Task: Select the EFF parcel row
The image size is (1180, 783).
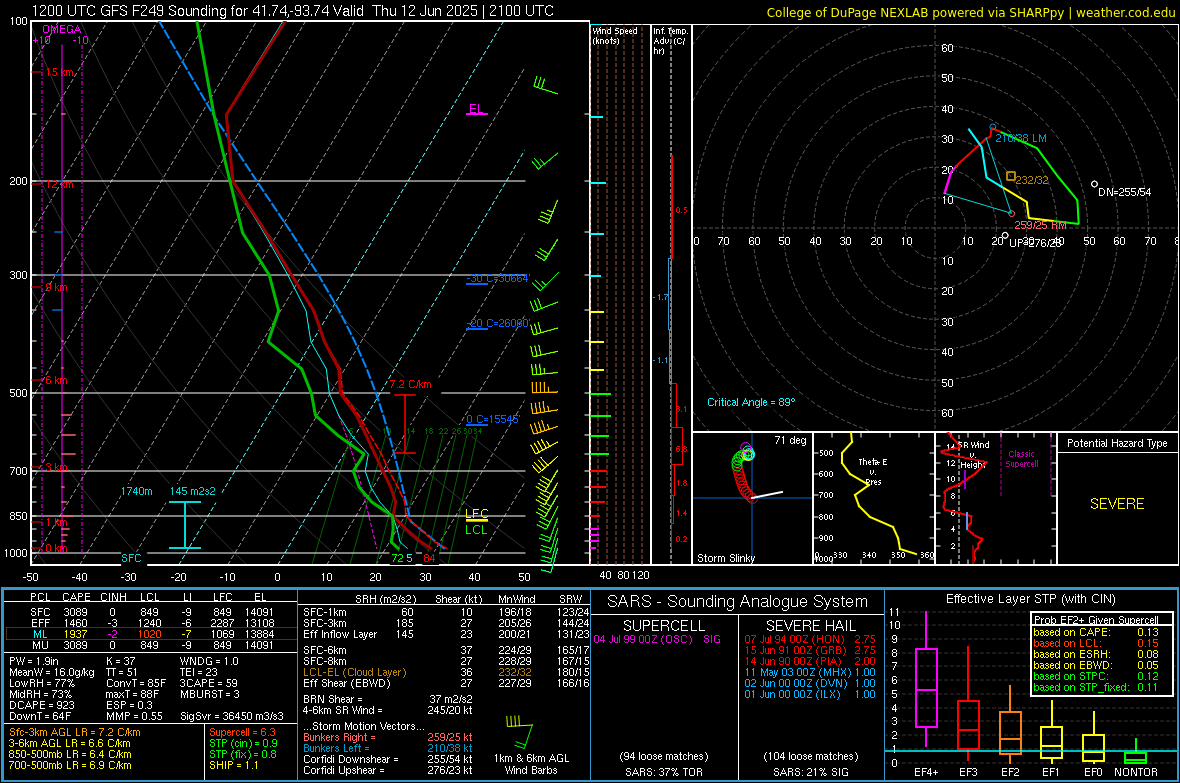Action: tap(150, 623)
